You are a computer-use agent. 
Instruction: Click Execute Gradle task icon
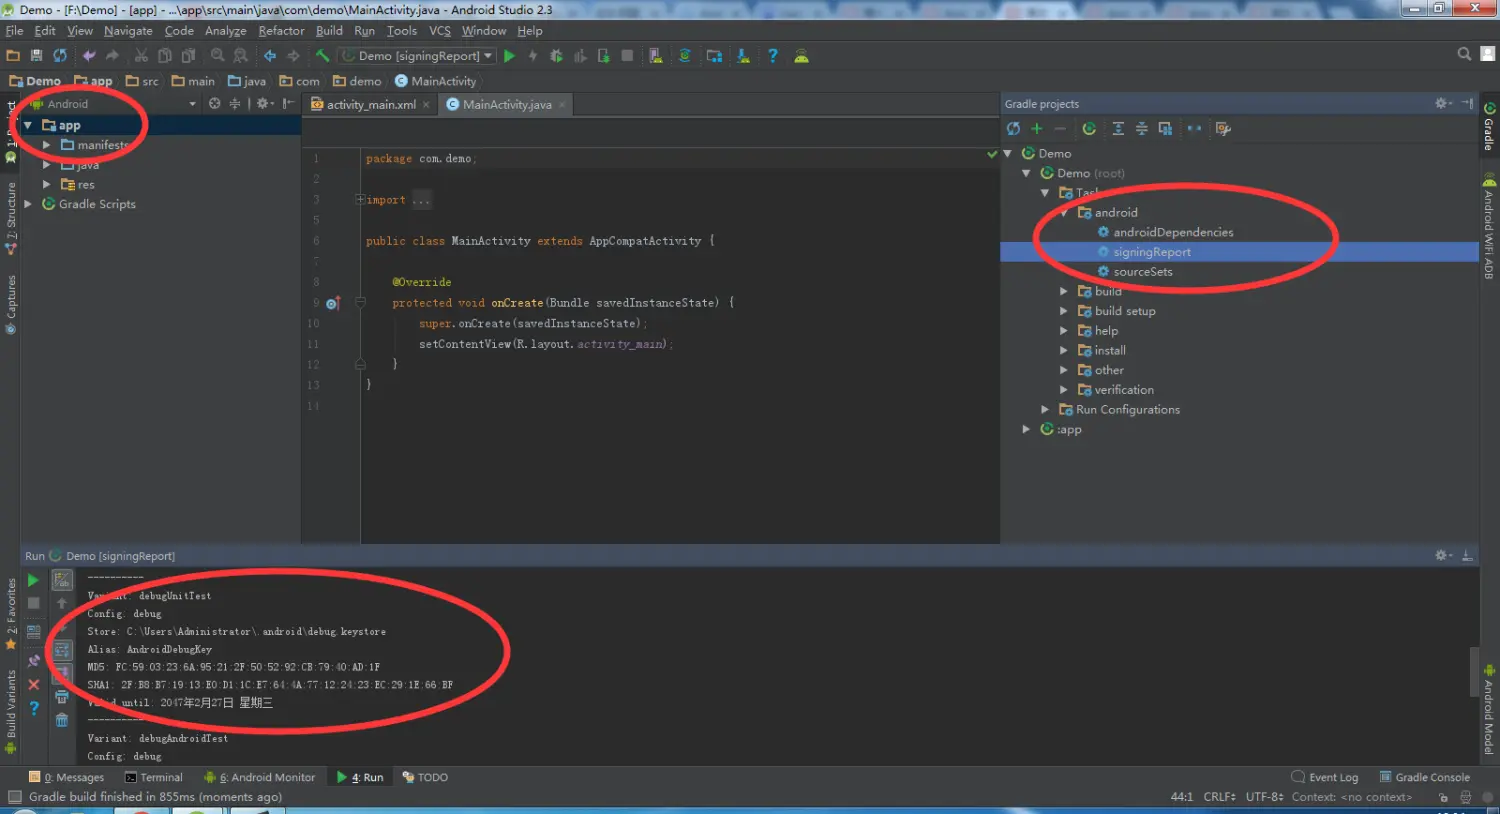1089,128
